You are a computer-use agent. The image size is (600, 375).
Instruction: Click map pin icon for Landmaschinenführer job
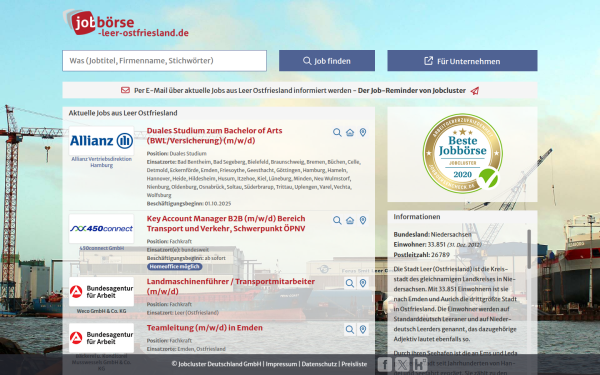pos(363,283)
